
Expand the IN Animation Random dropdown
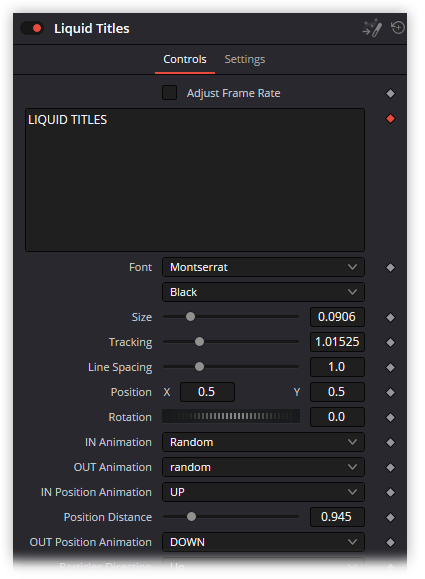pos(263,442)
